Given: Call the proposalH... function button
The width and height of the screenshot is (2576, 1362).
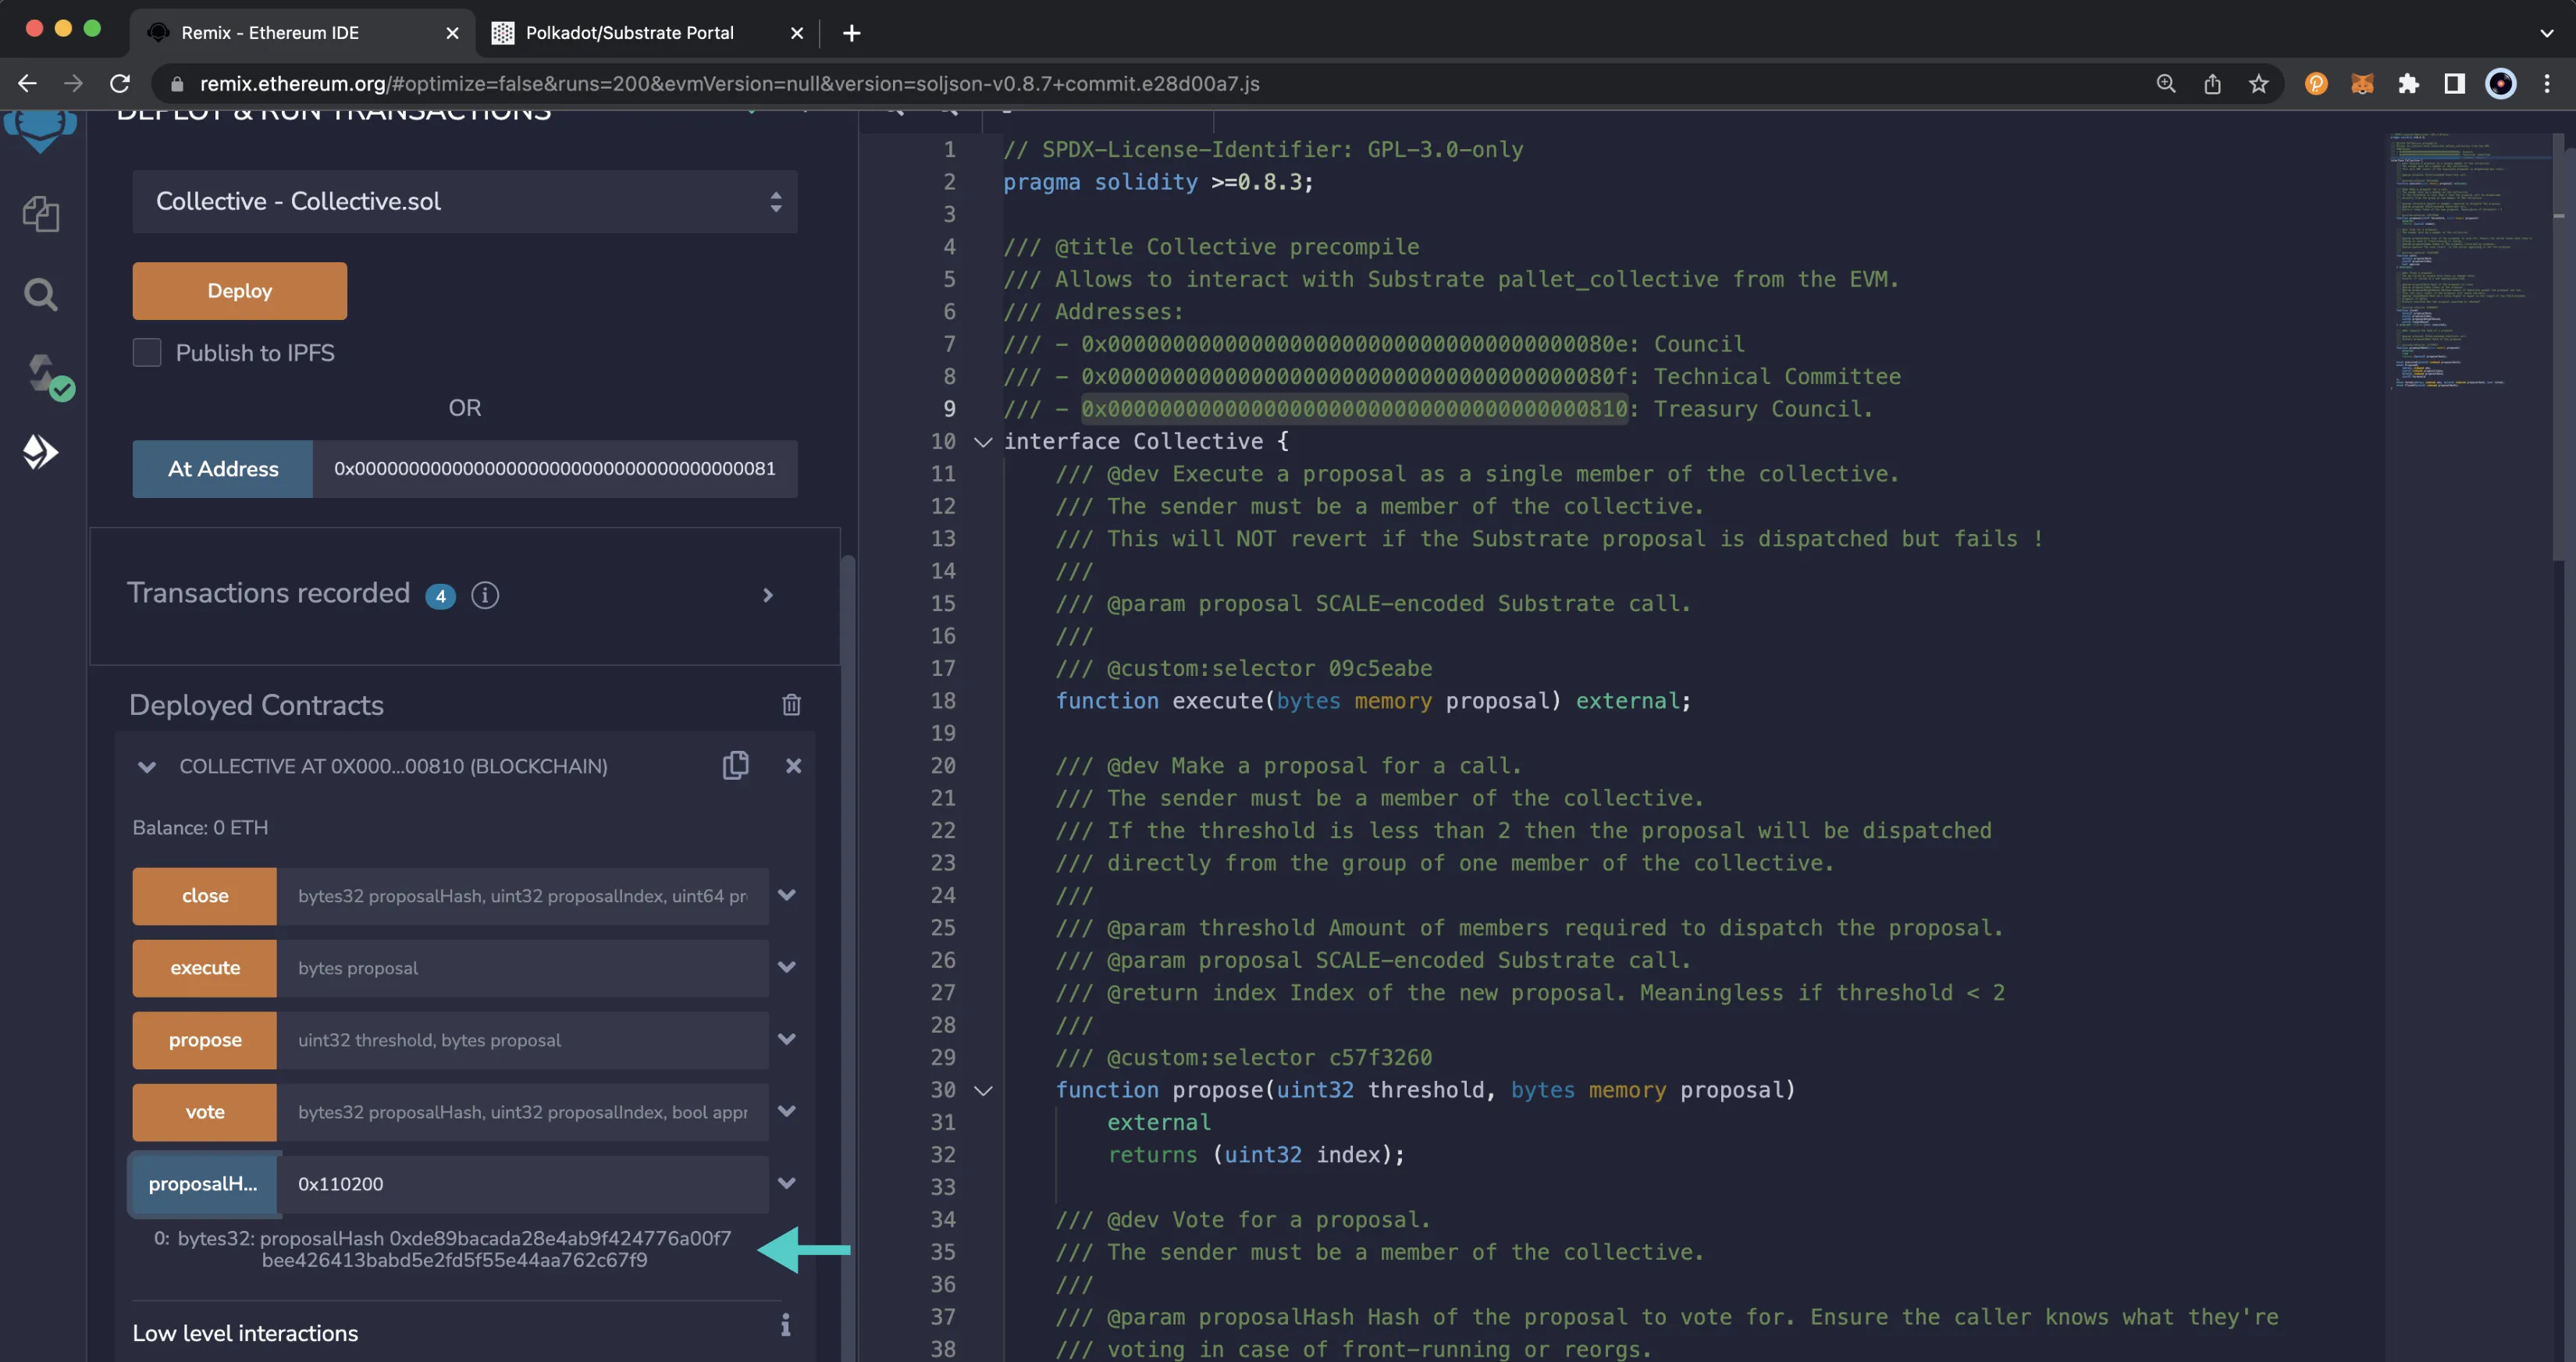Looking at the screenshot, I should (205, 1184).
